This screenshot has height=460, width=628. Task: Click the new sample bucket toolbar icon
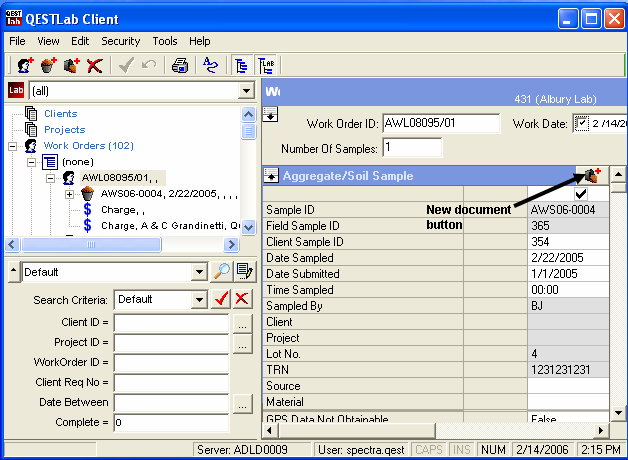pos(48,66)
